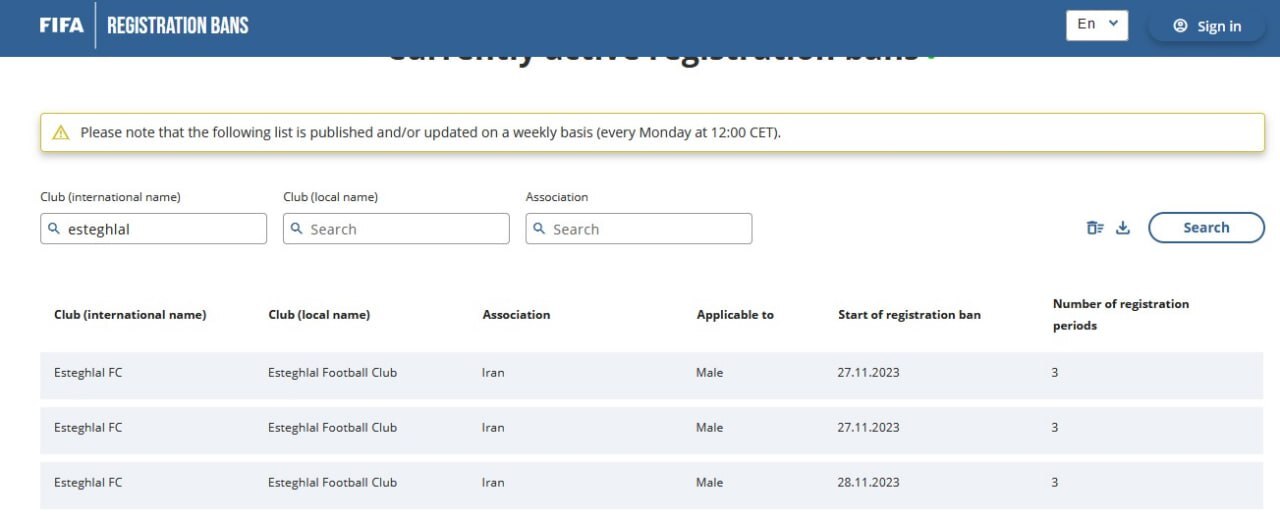This screenshot has width=1280, height=517.
Task: Open the En language dropdown
Action: 1097,25
